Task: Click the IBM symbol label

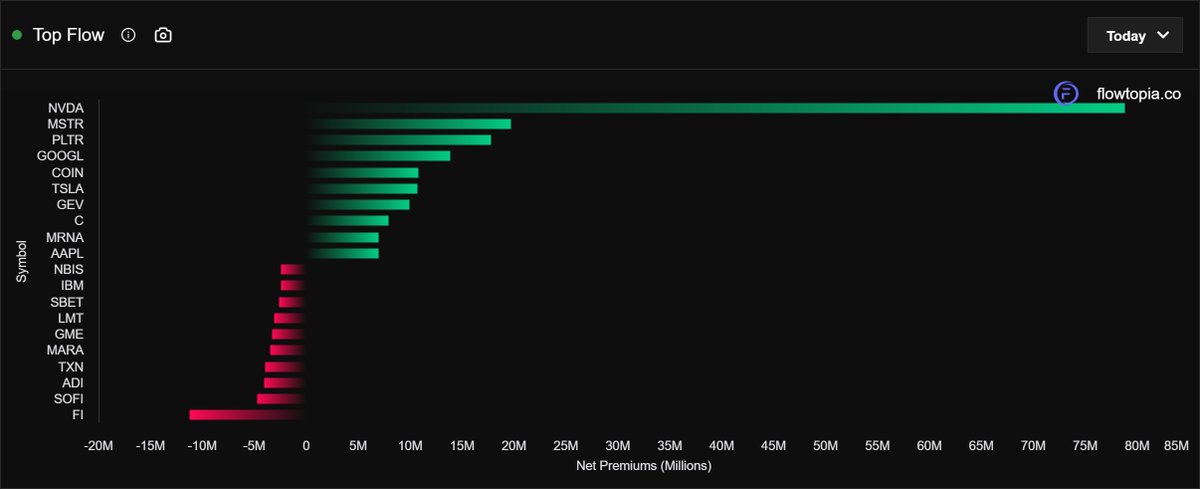Action: tap(72, 285)
